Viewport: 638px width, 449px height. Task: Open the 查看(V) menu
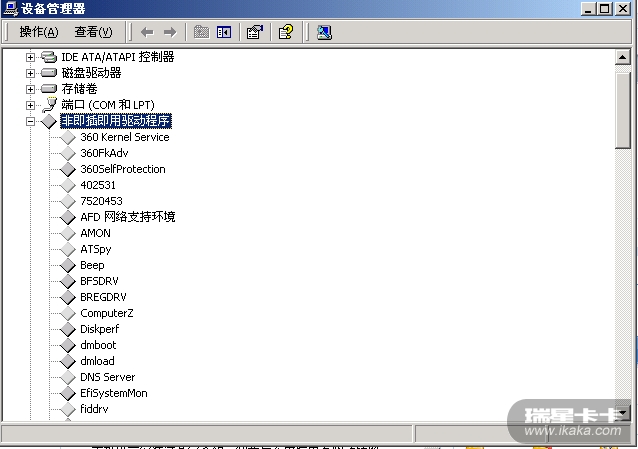tap(93, 32)
